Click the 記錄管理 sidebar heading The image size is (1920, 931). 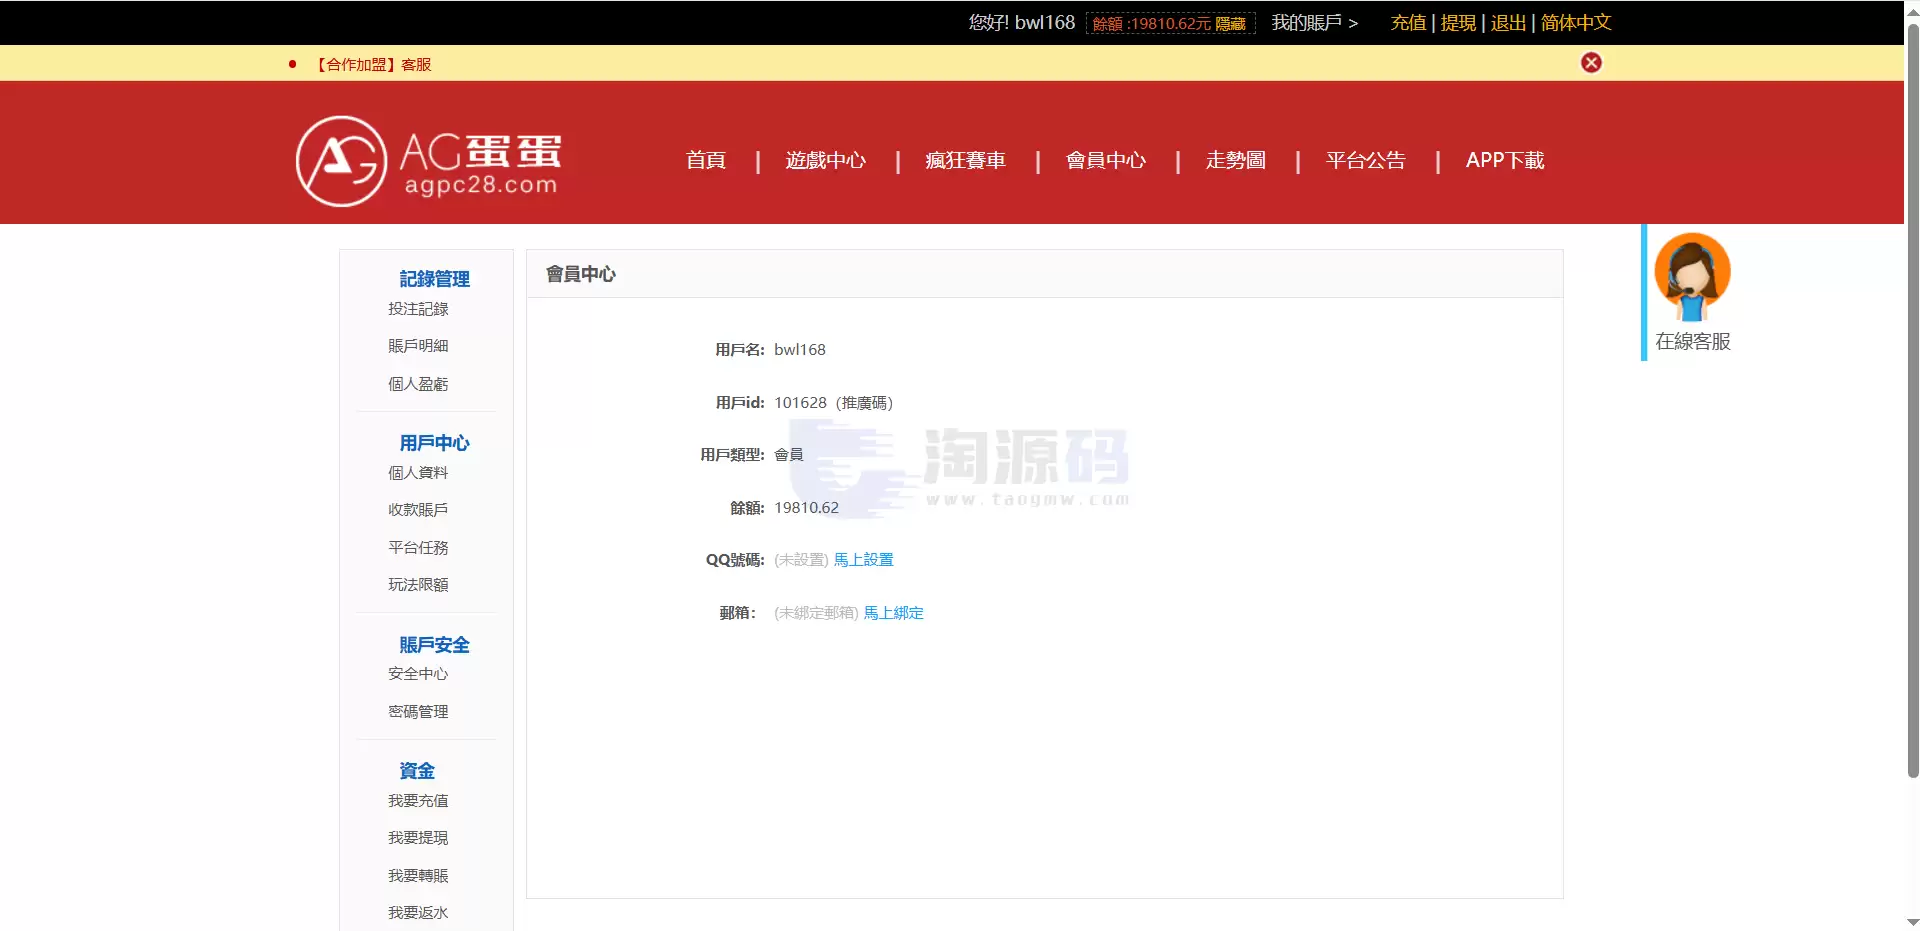tap(434, 279)
